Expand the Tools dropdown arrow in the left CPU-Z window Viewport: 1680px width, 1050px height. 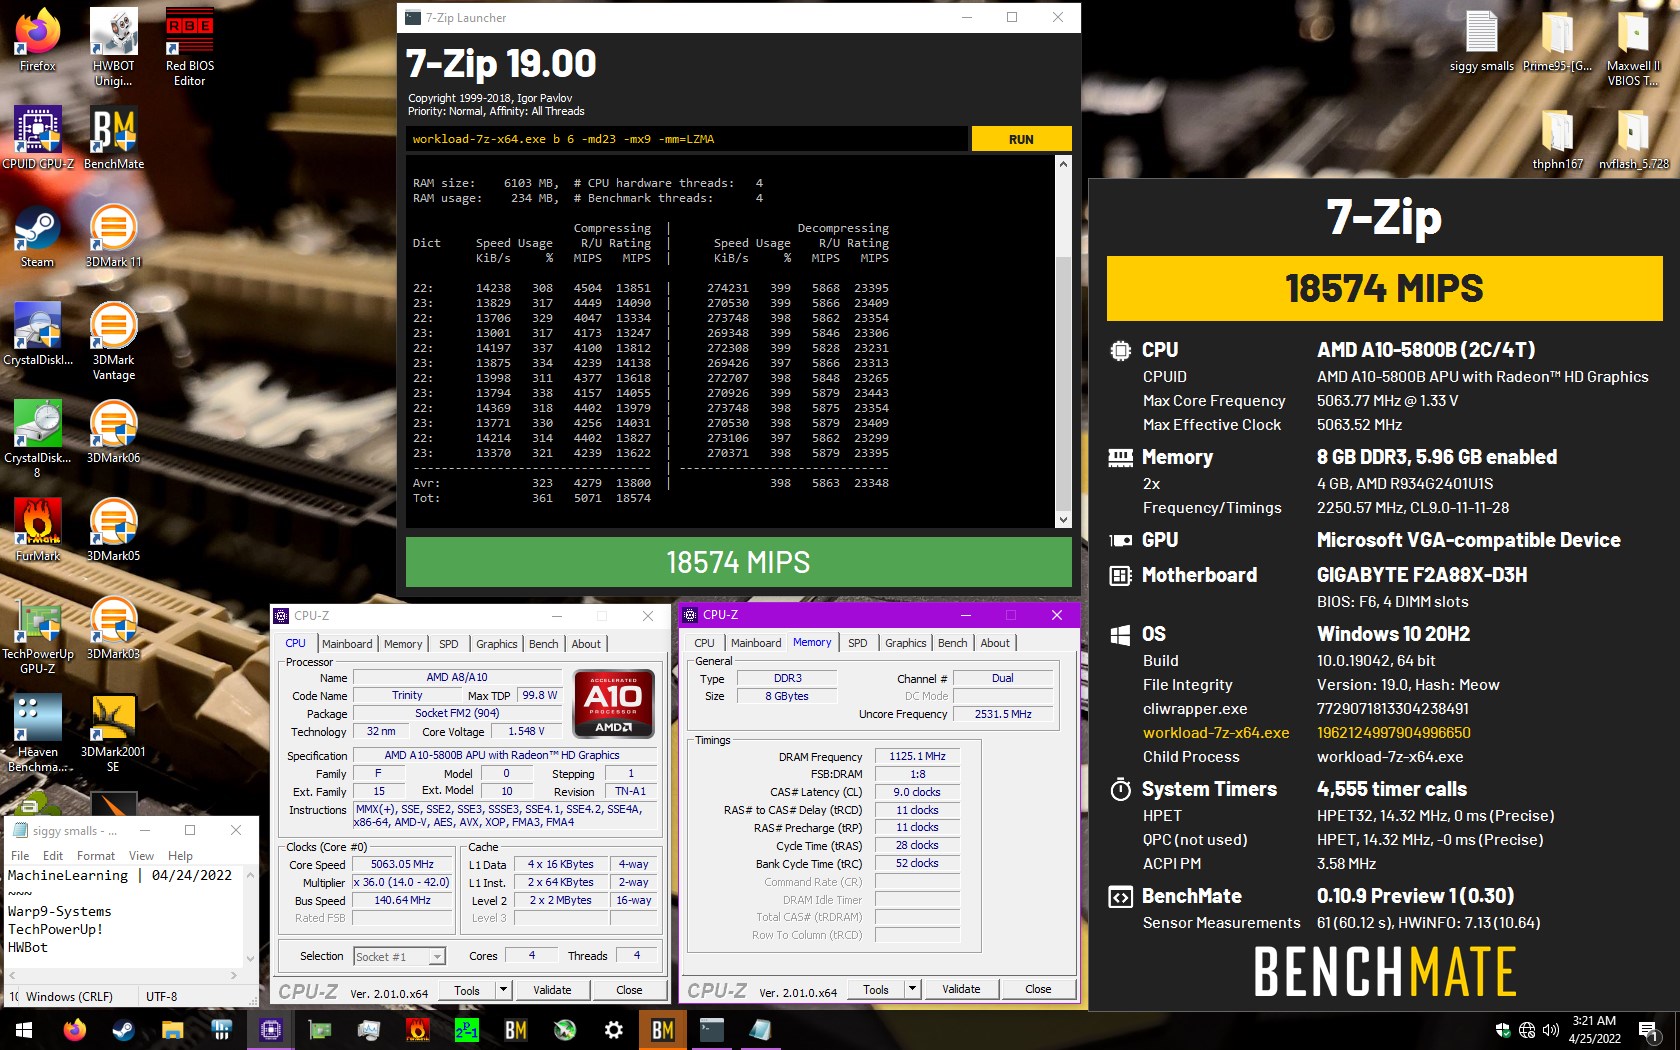pyautogui.click(x=503, y=990)
